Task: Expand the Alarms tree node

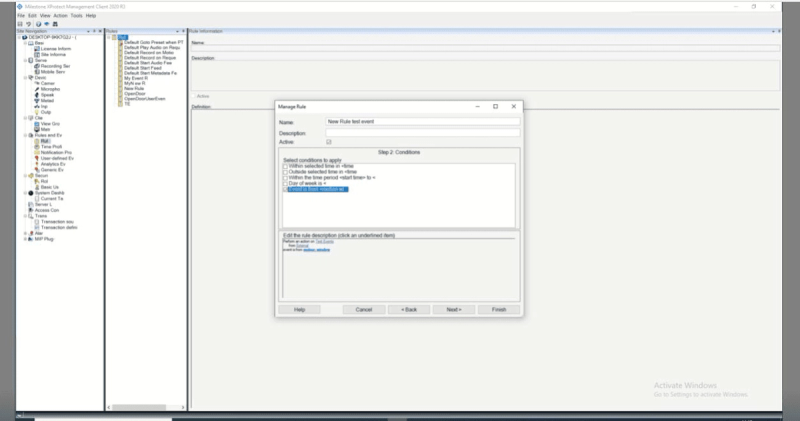Action: click(x=25, y=233)
